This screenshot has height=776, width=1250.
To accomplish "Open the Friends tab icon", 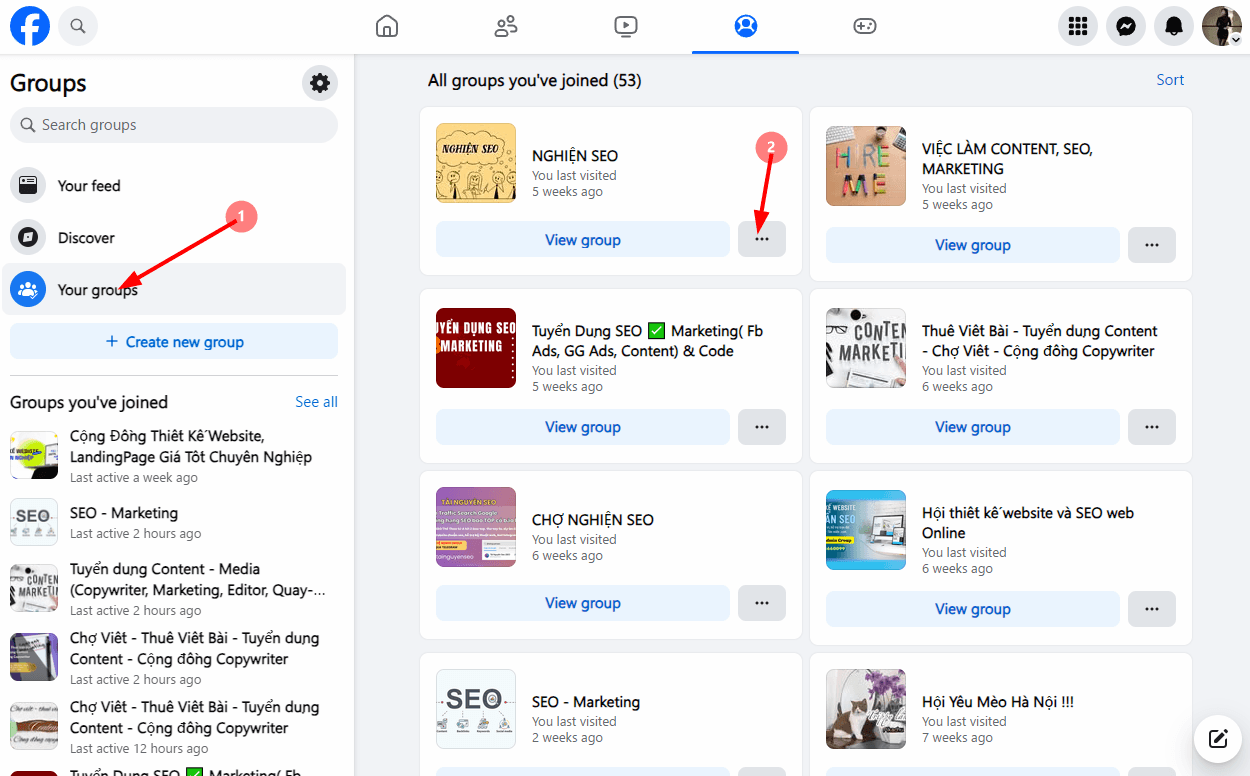I will tap(506, 27).
